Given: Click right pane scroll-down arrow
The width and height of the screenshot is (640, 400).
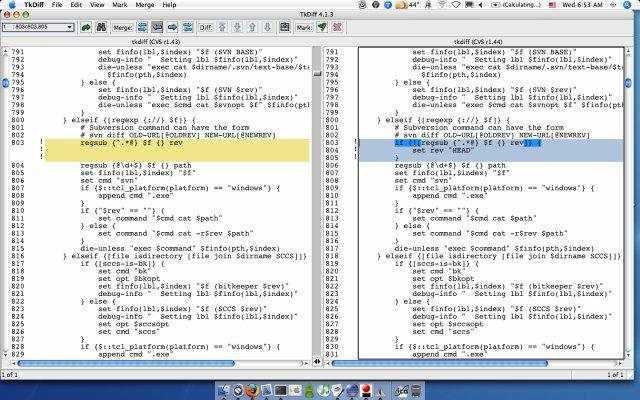Looking at the screenshot, I should 628,355.
